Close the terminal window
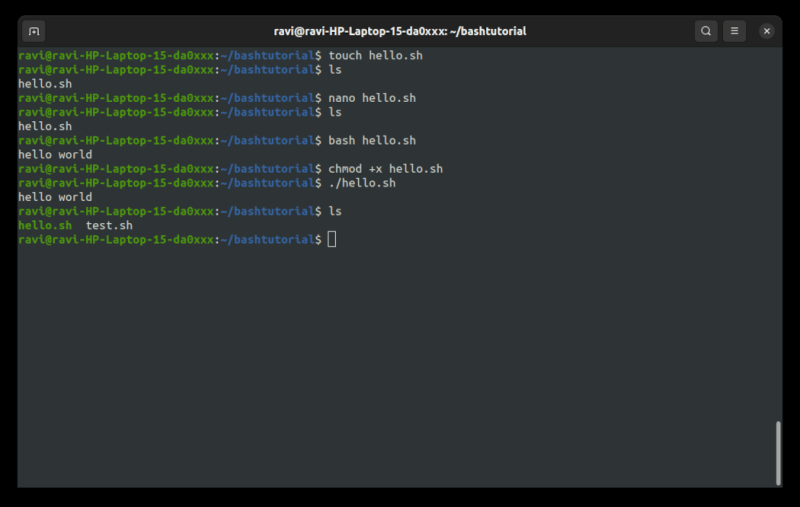 coord(766,31)
